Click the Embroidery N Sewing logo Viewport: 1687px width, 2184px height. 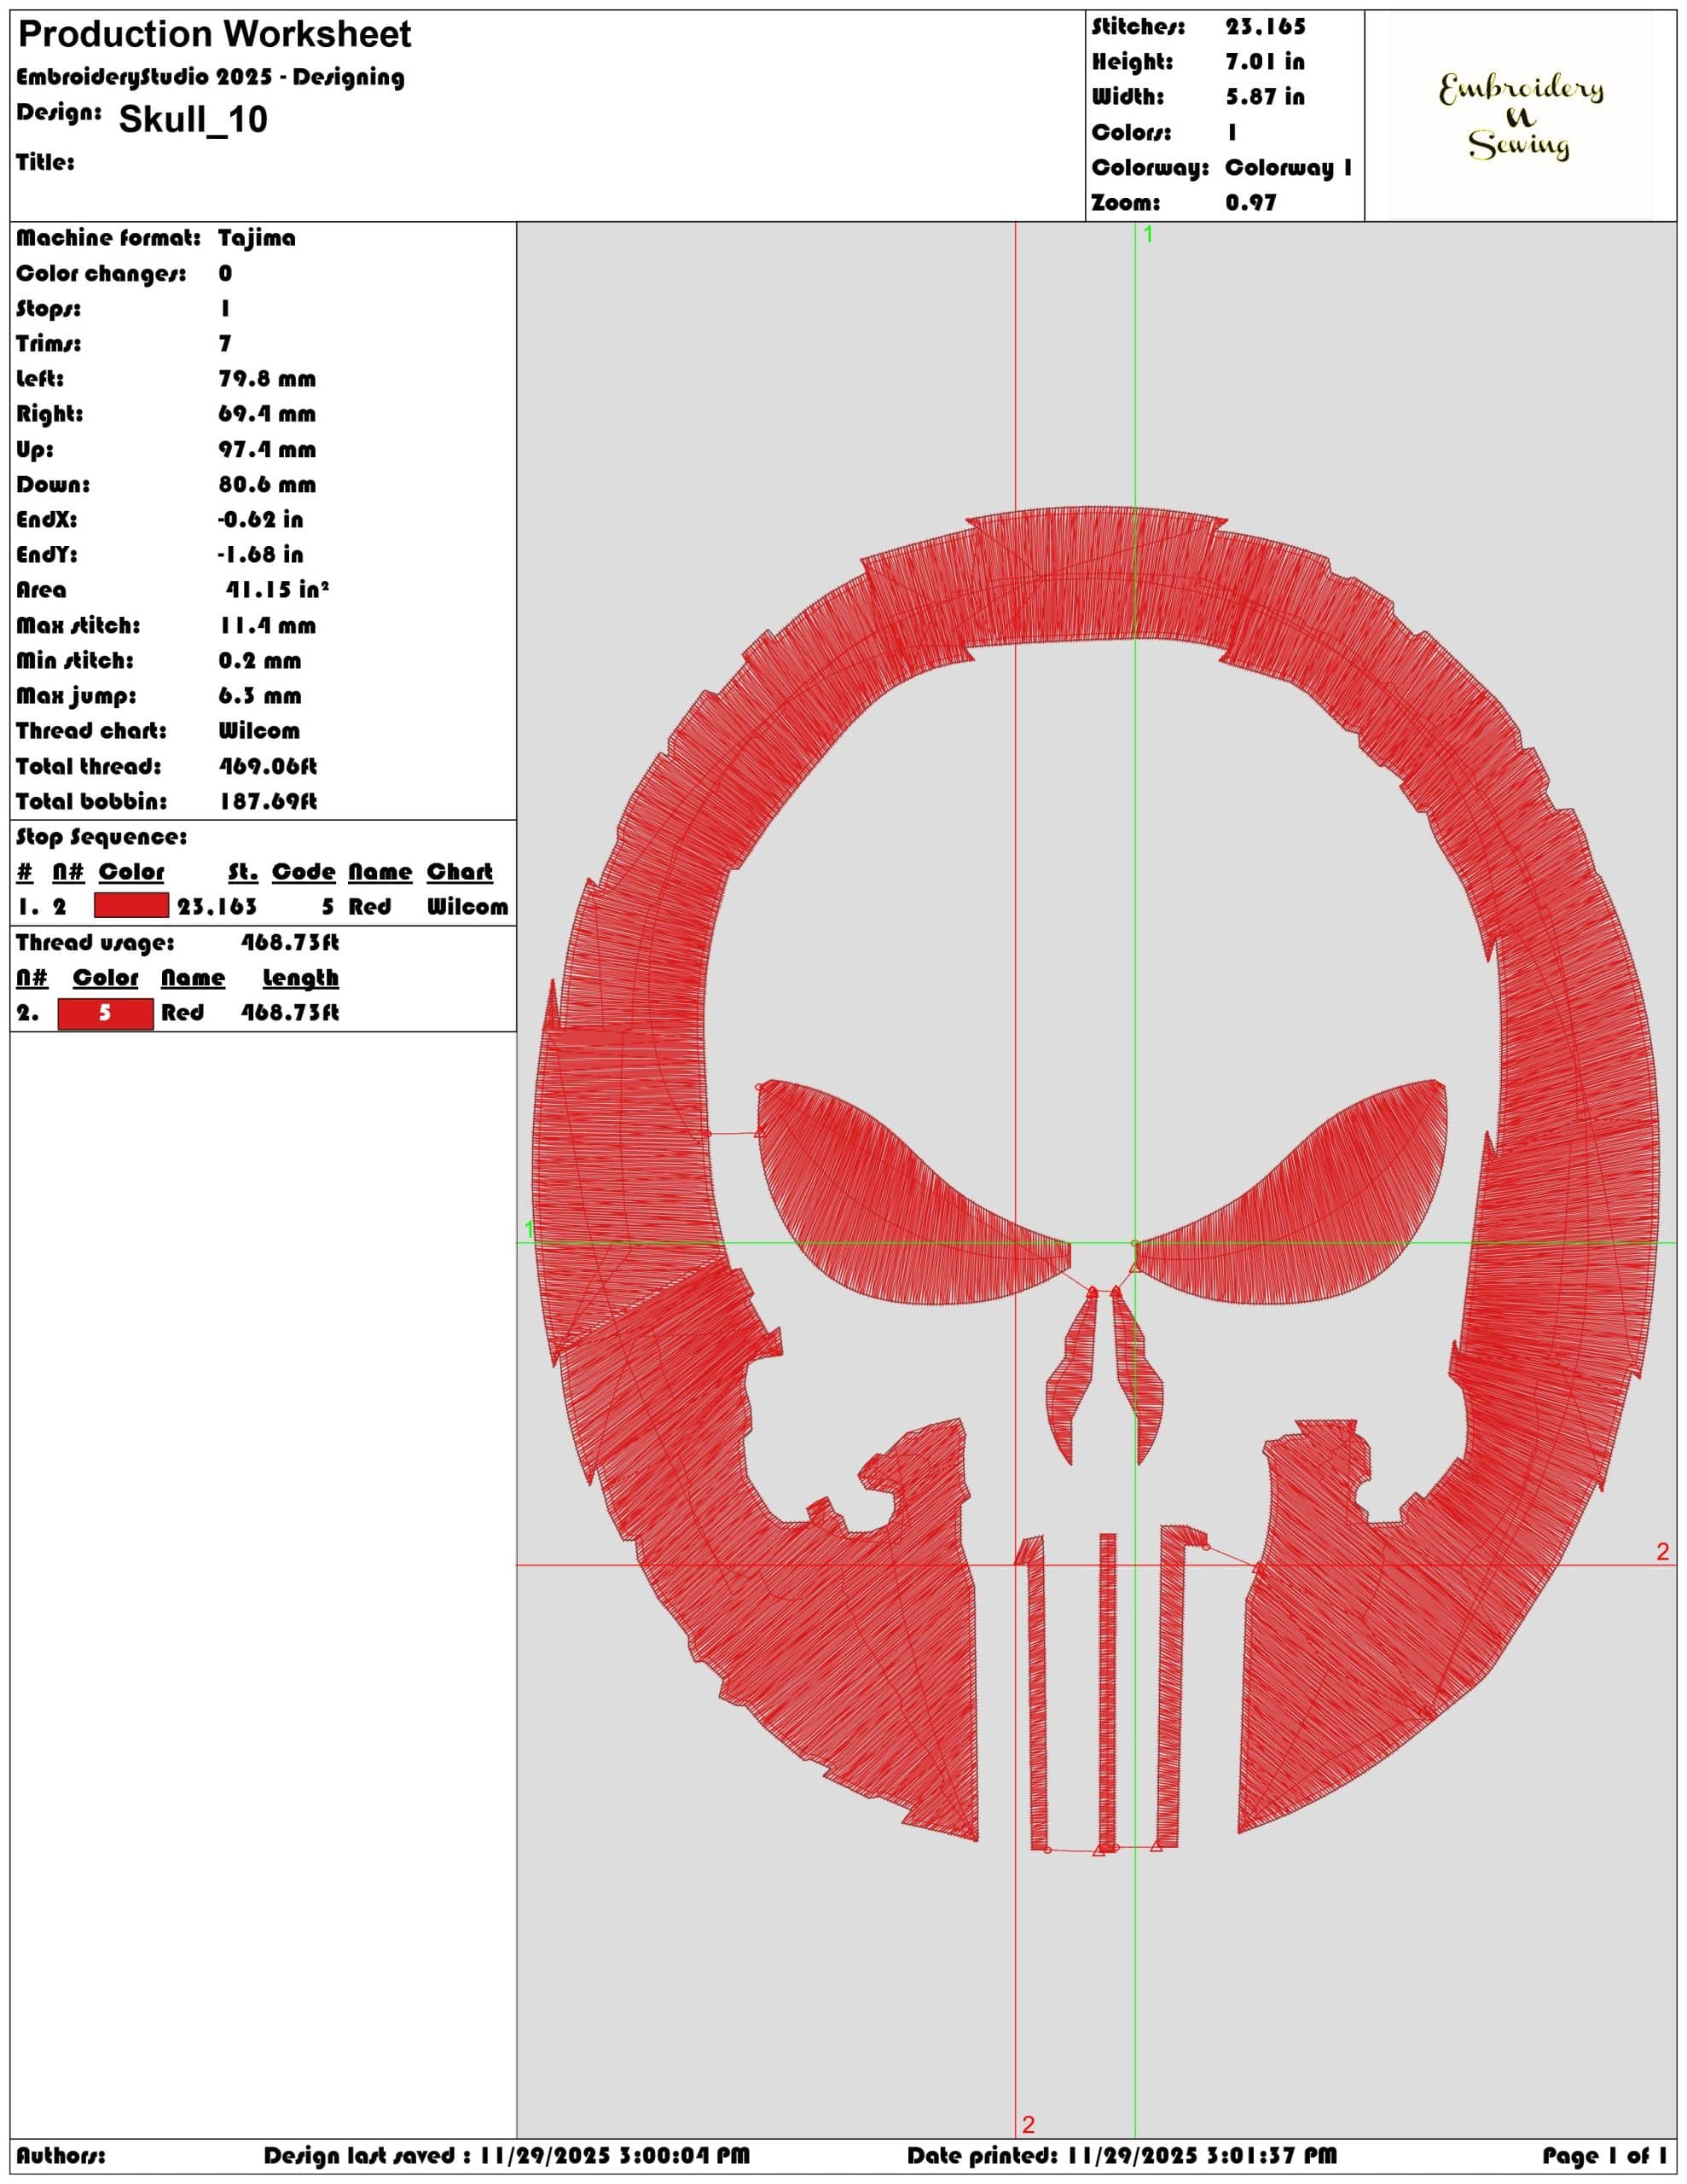[1521, 117]
